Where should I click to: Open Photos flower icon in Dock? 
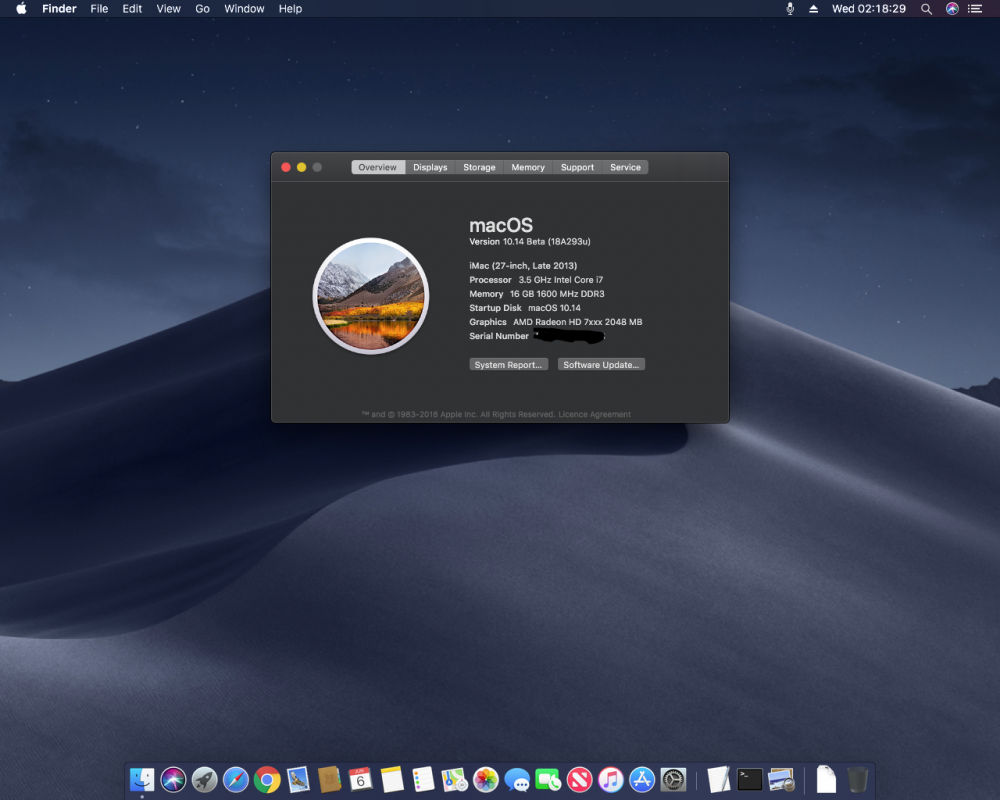[485, 780]
